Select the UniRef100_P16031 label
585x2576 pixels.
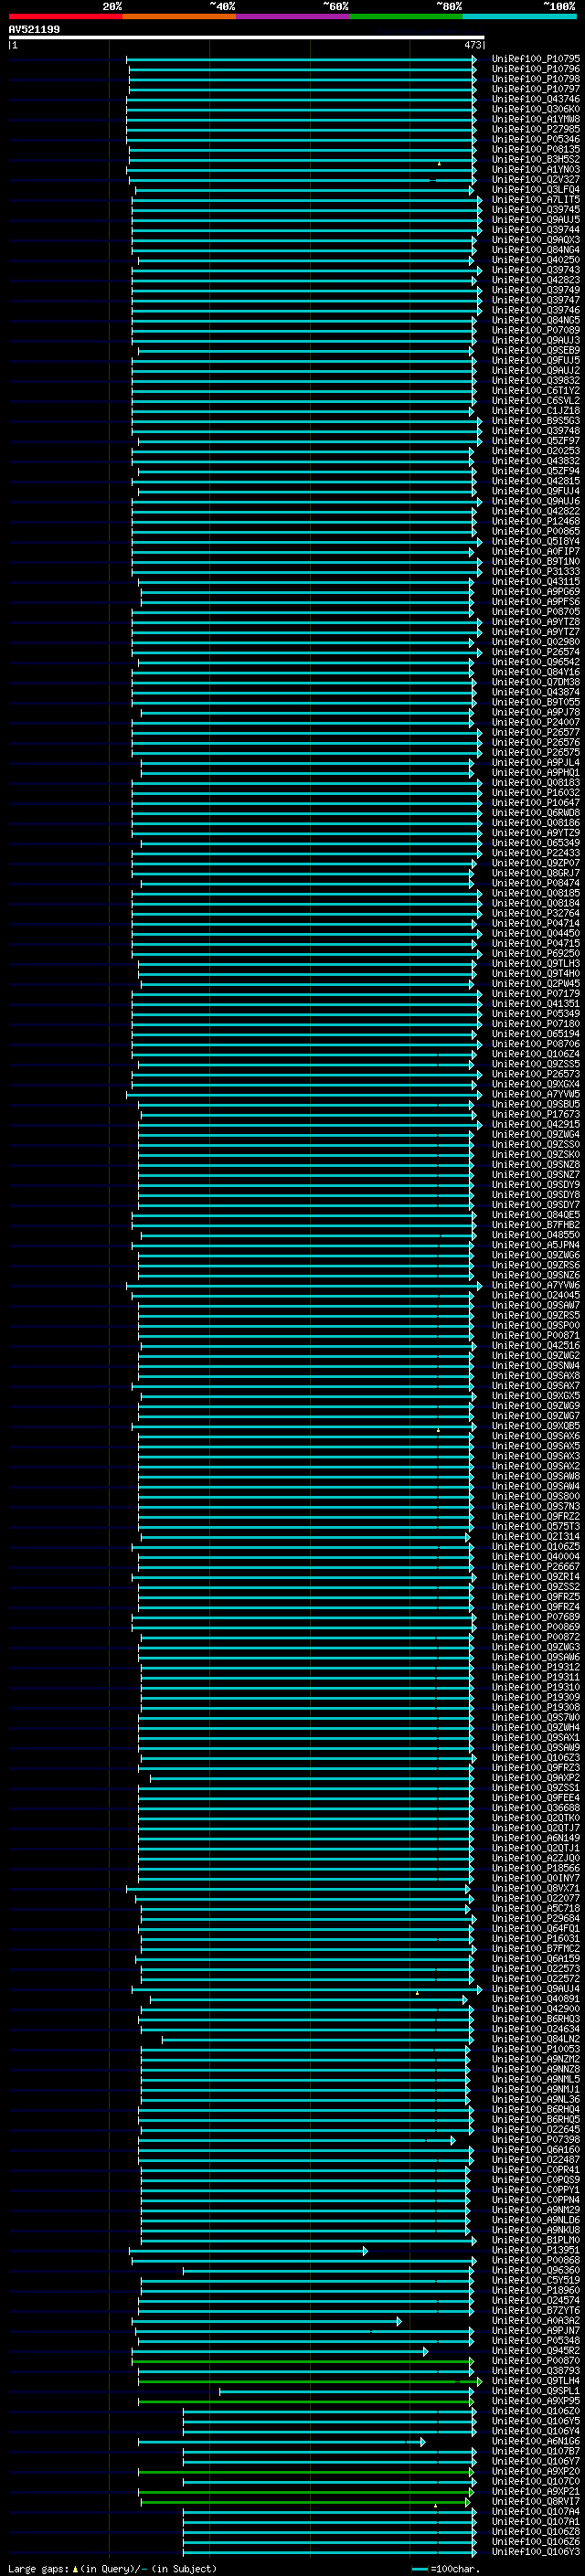pos(535,1938)
